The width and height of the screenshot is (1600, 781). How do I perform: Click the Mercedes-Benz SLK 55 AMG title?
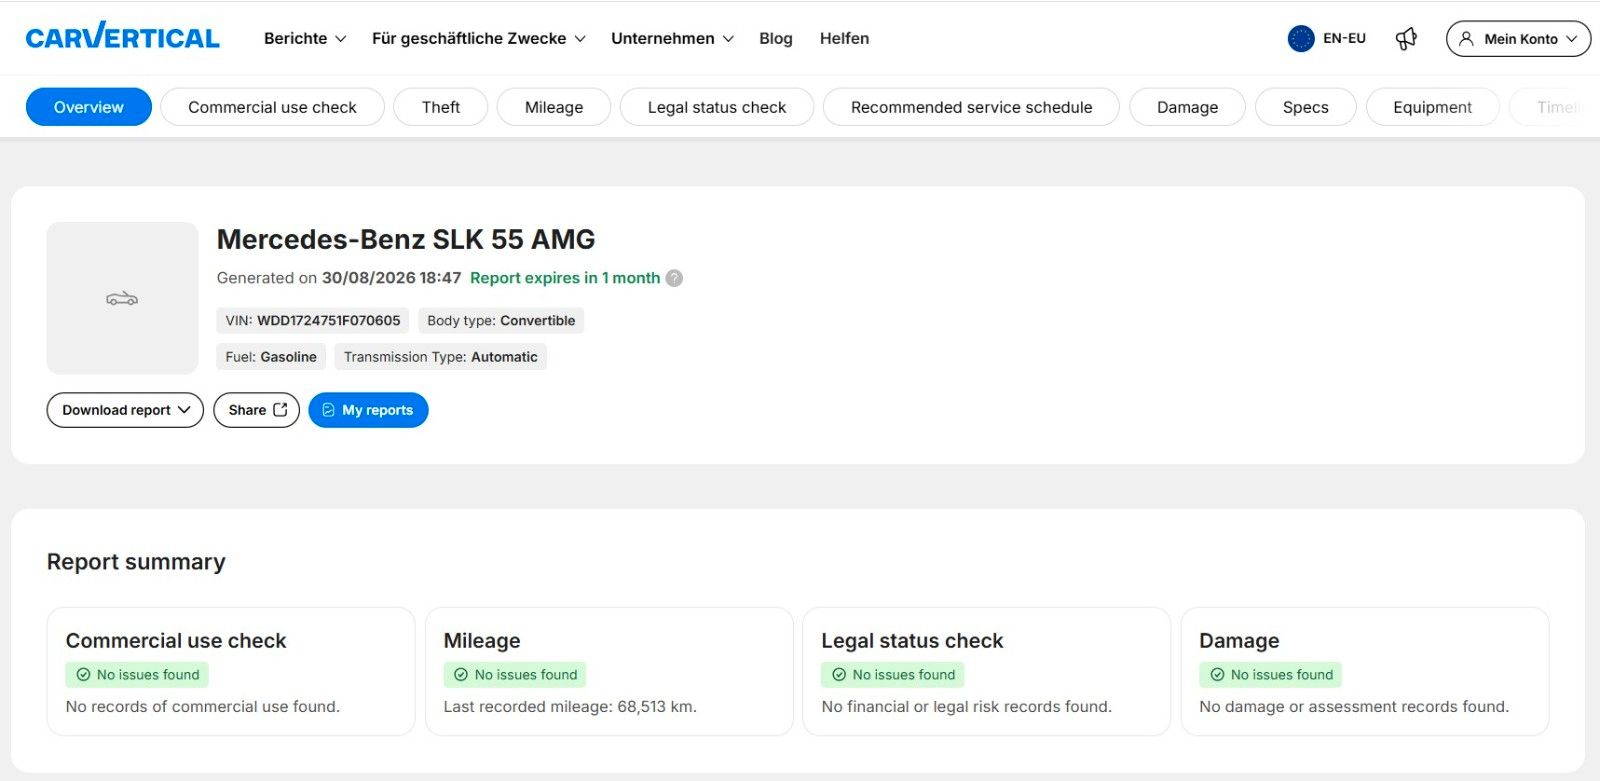[406, 240]
